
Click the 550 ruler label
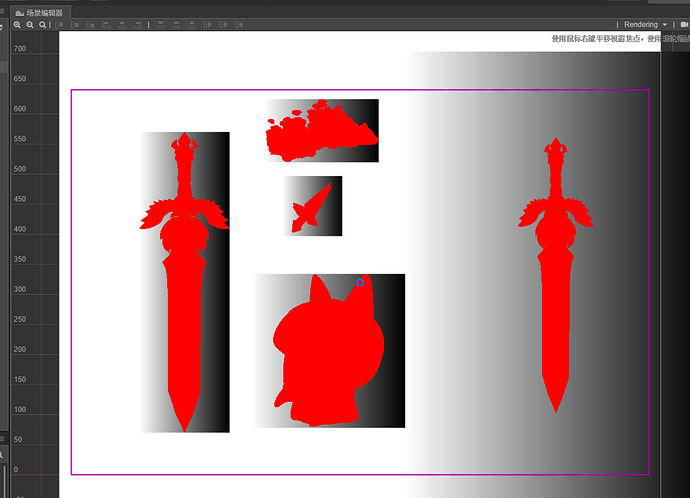click(x=20, y=139)
